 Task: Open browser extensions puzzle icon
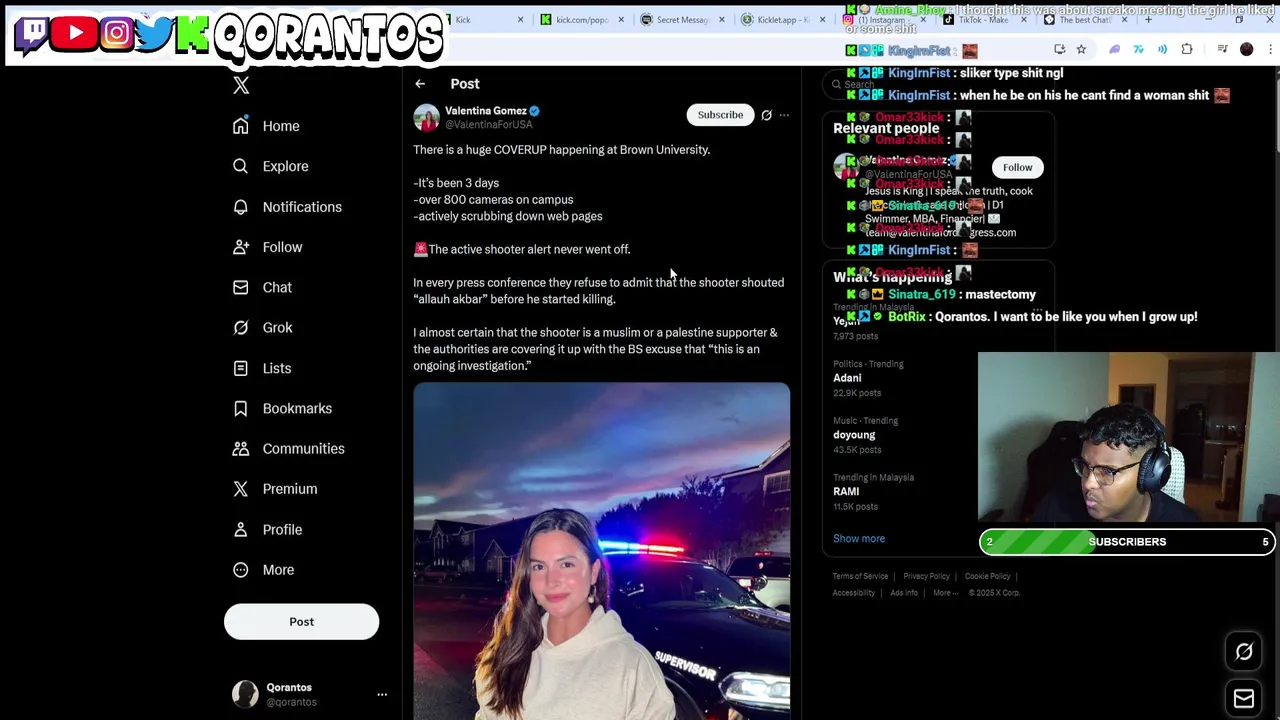coord(1187,49)
